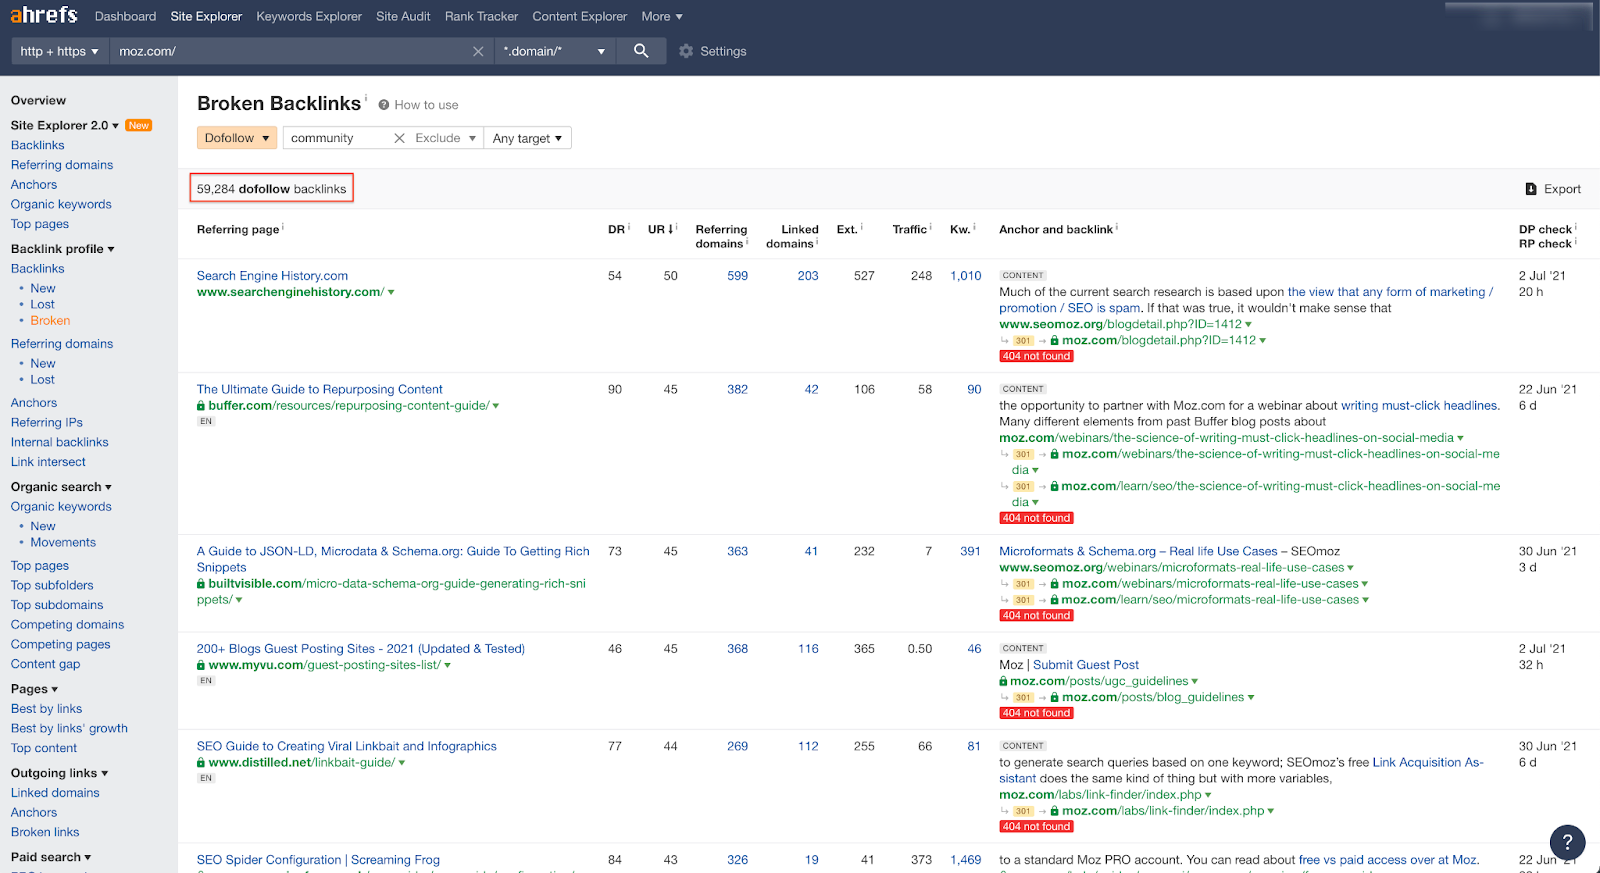The width and height of the screenshot is (1600, 873).
Task: Go to the Dashboard tab
Action: [125, 16]
